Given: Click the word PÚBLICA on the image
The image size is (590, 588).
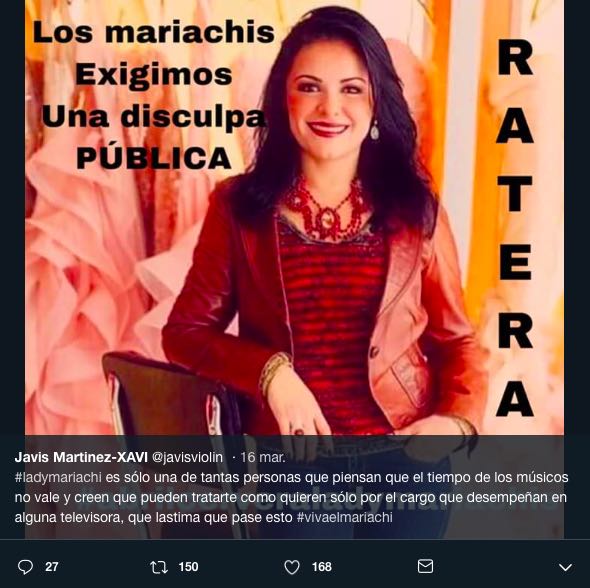Looking at the screenshot, I should pos(154,158).
